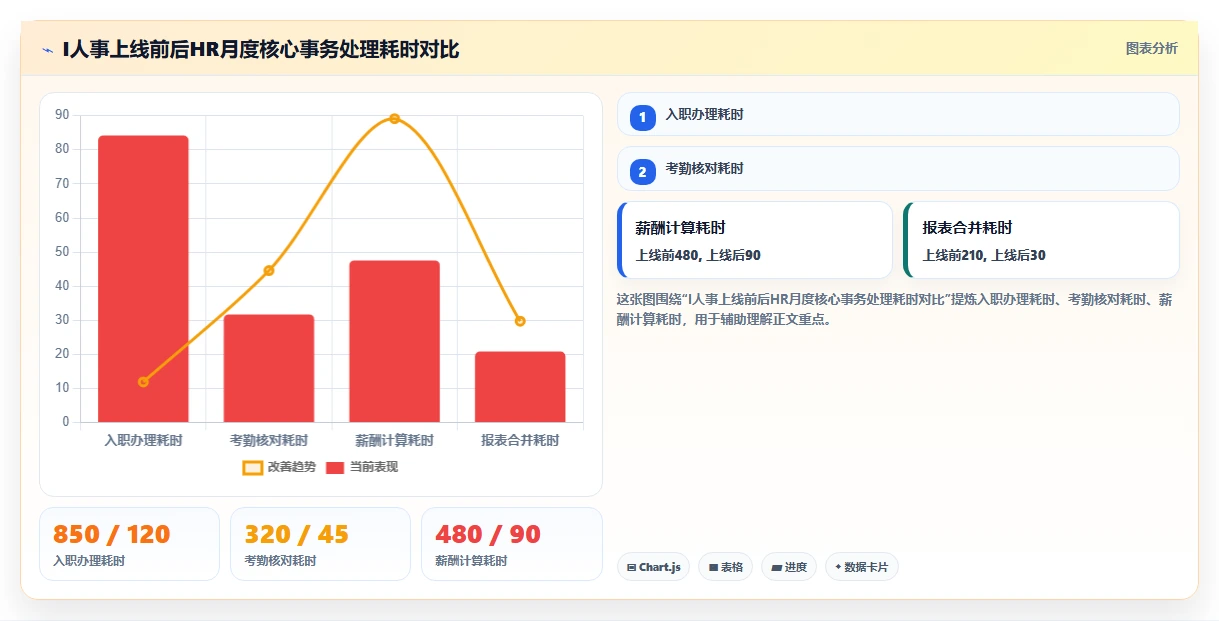Click the 报表合并耗时 red bar

tap(520, 386)
